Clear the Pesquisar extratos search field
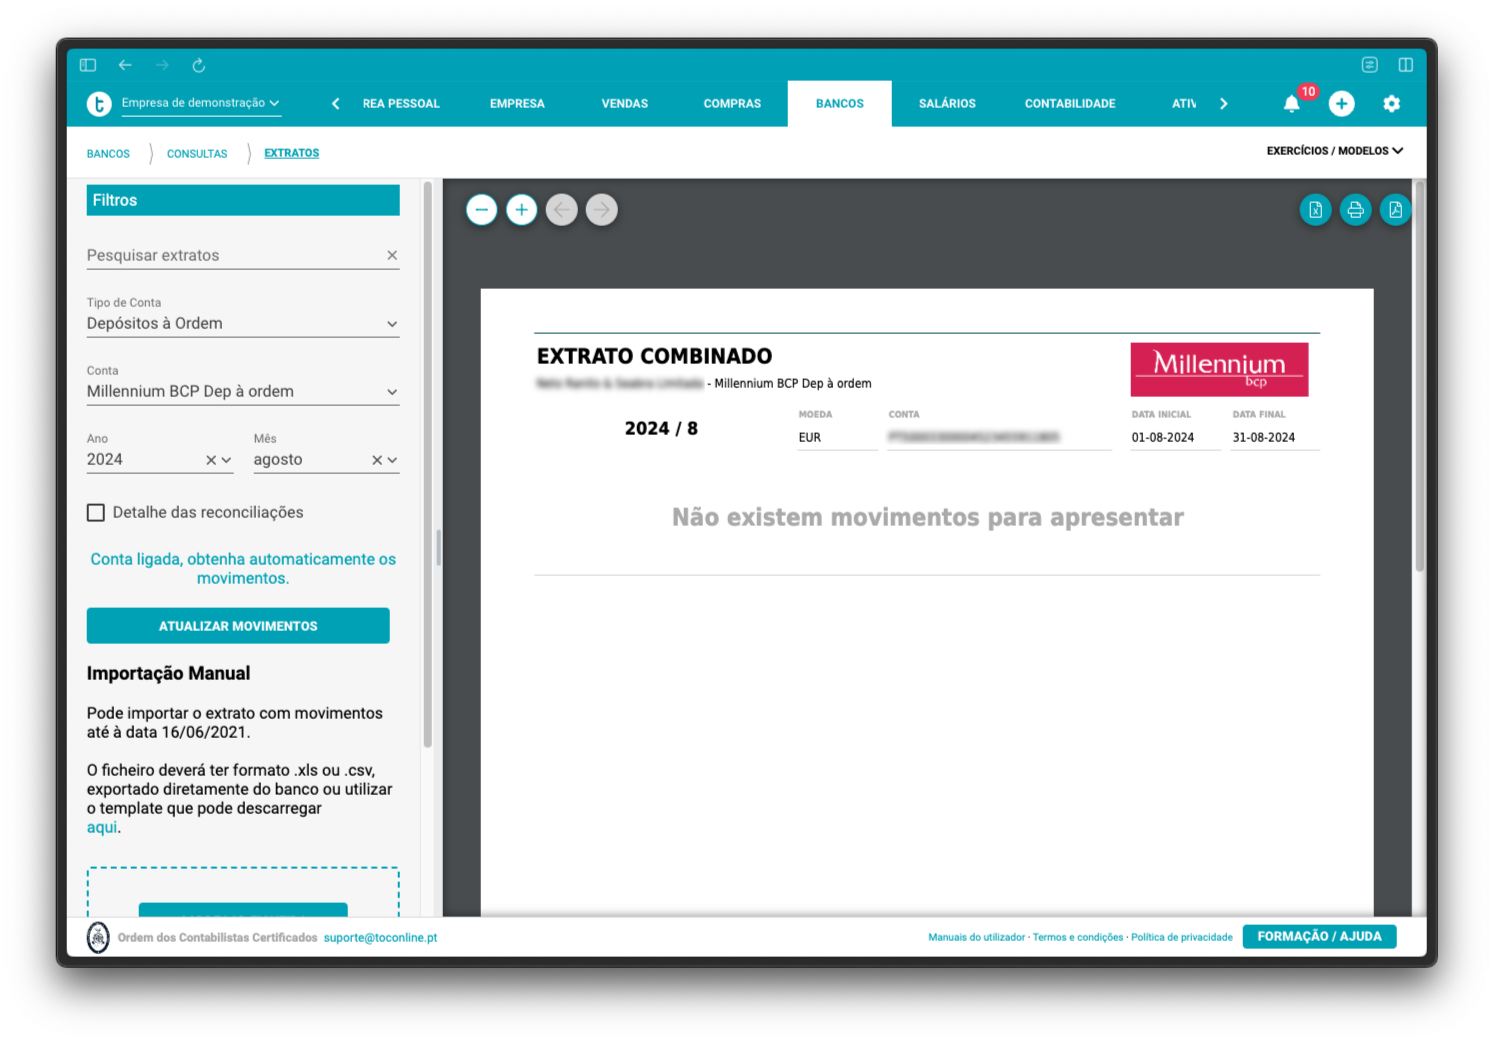Image resolution: width=1493 pixels, height=1041 pixels. point(392,256)
